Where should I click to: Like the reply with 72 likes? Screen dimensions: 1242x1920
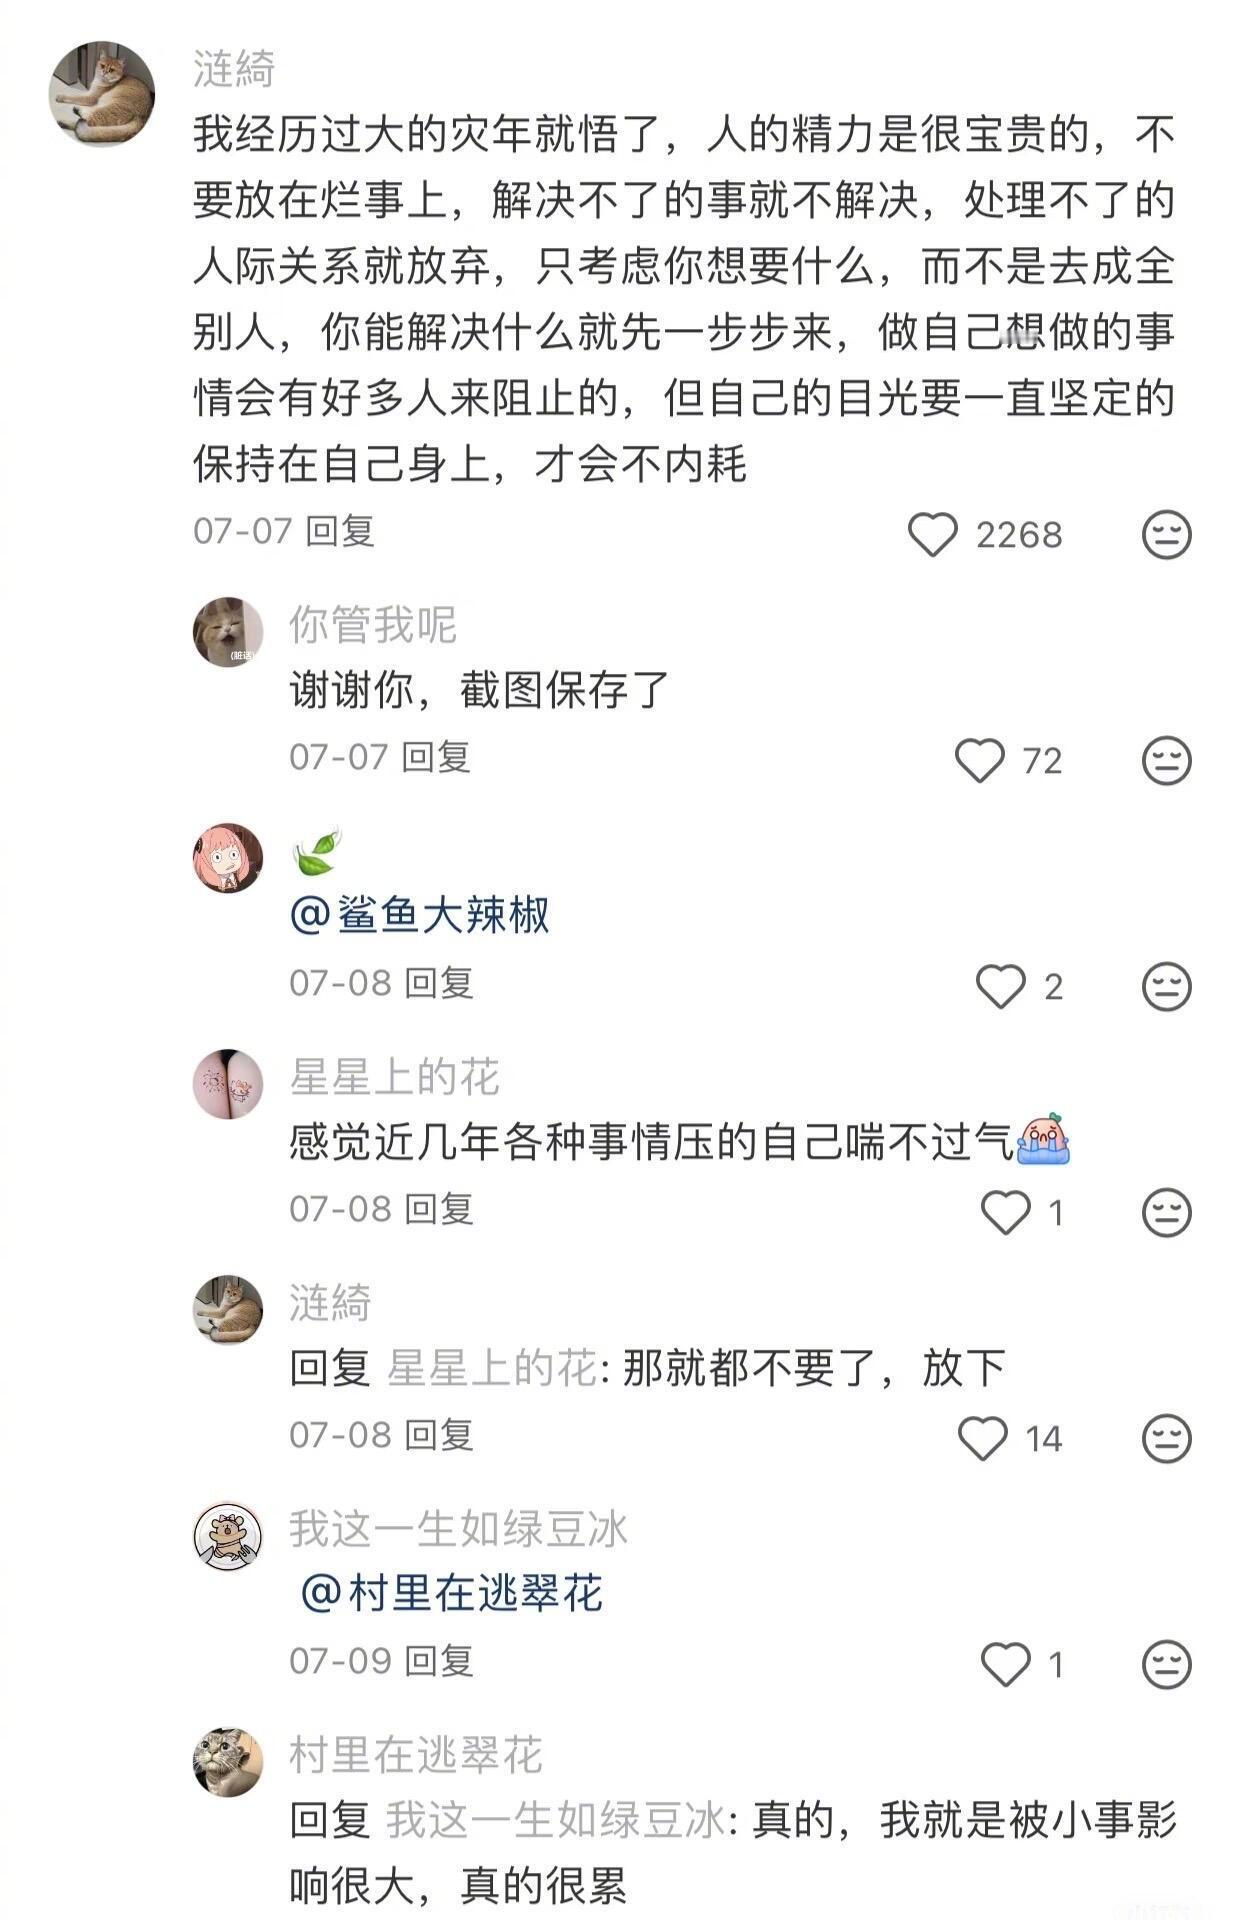point(980,760)
